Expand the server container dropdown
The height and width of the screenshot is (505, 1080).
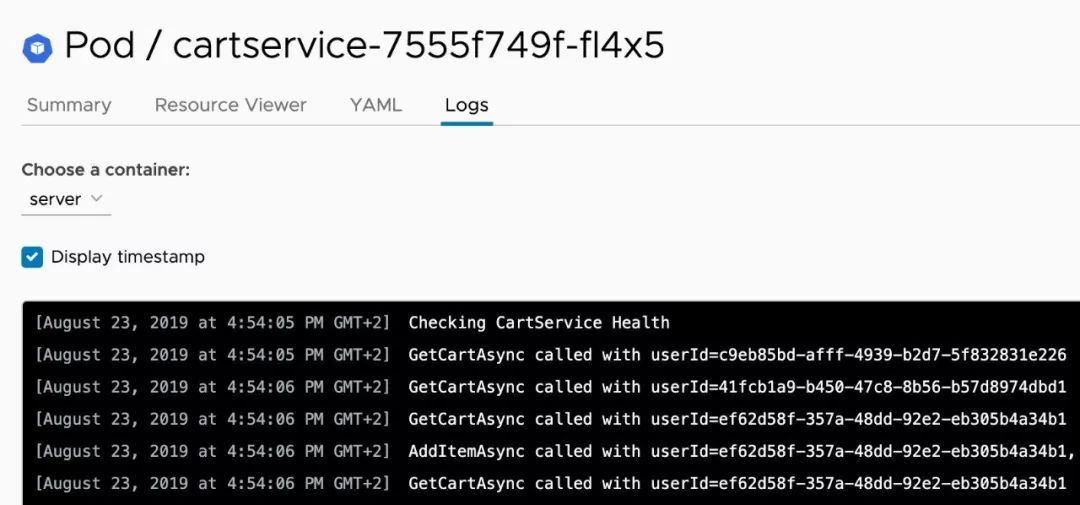(66, 199)
